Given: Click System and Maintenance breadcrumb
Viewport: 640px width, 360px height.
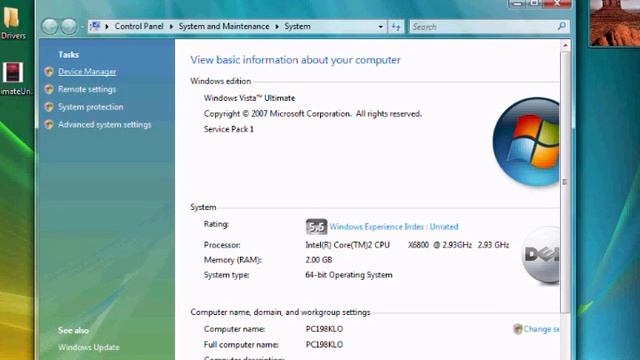Looking at the screenshot, I should [x=224, y=26].
